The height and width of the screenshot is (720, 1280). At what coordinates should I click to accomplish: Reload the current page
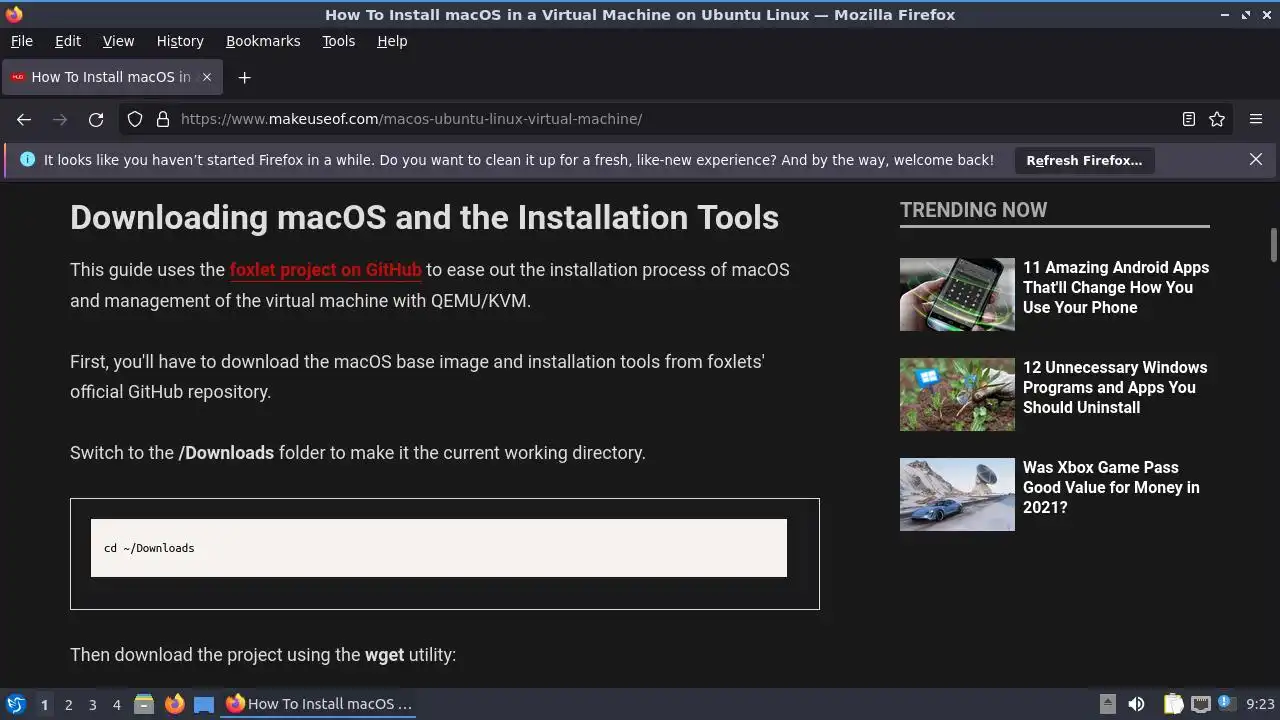[96, 119]
